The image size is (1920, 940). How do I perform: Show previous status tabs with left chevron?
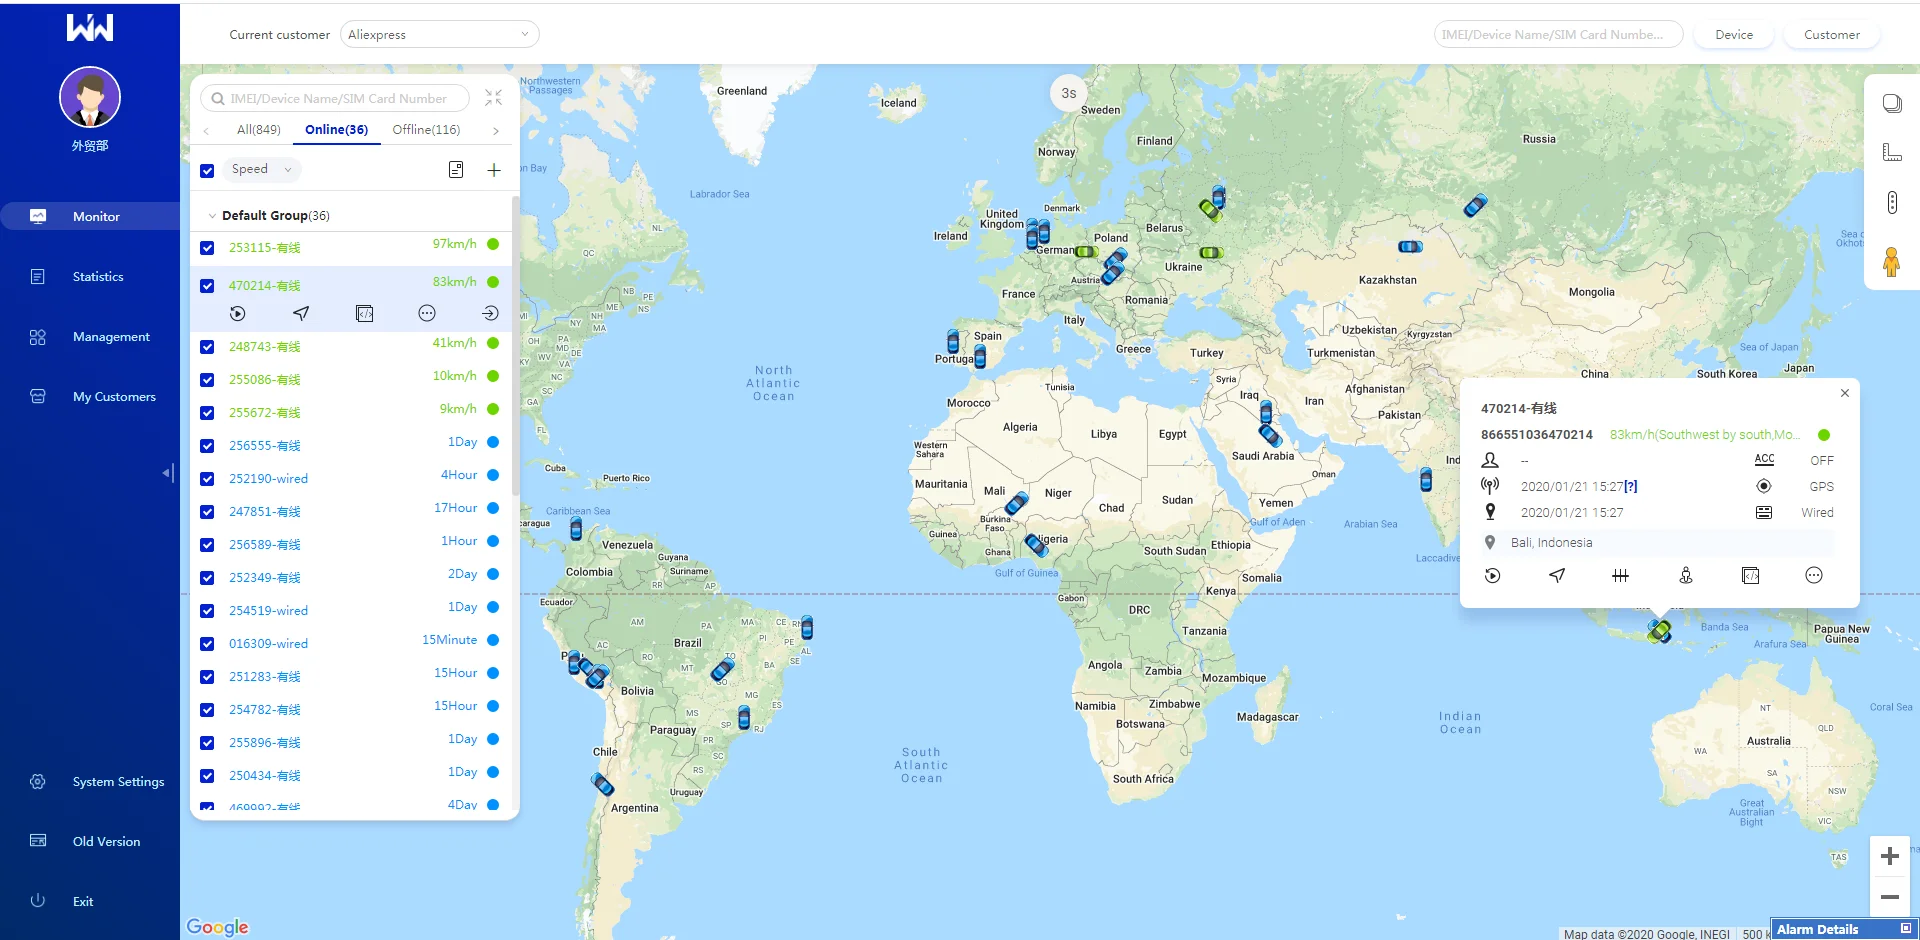(x=206, y=131)
